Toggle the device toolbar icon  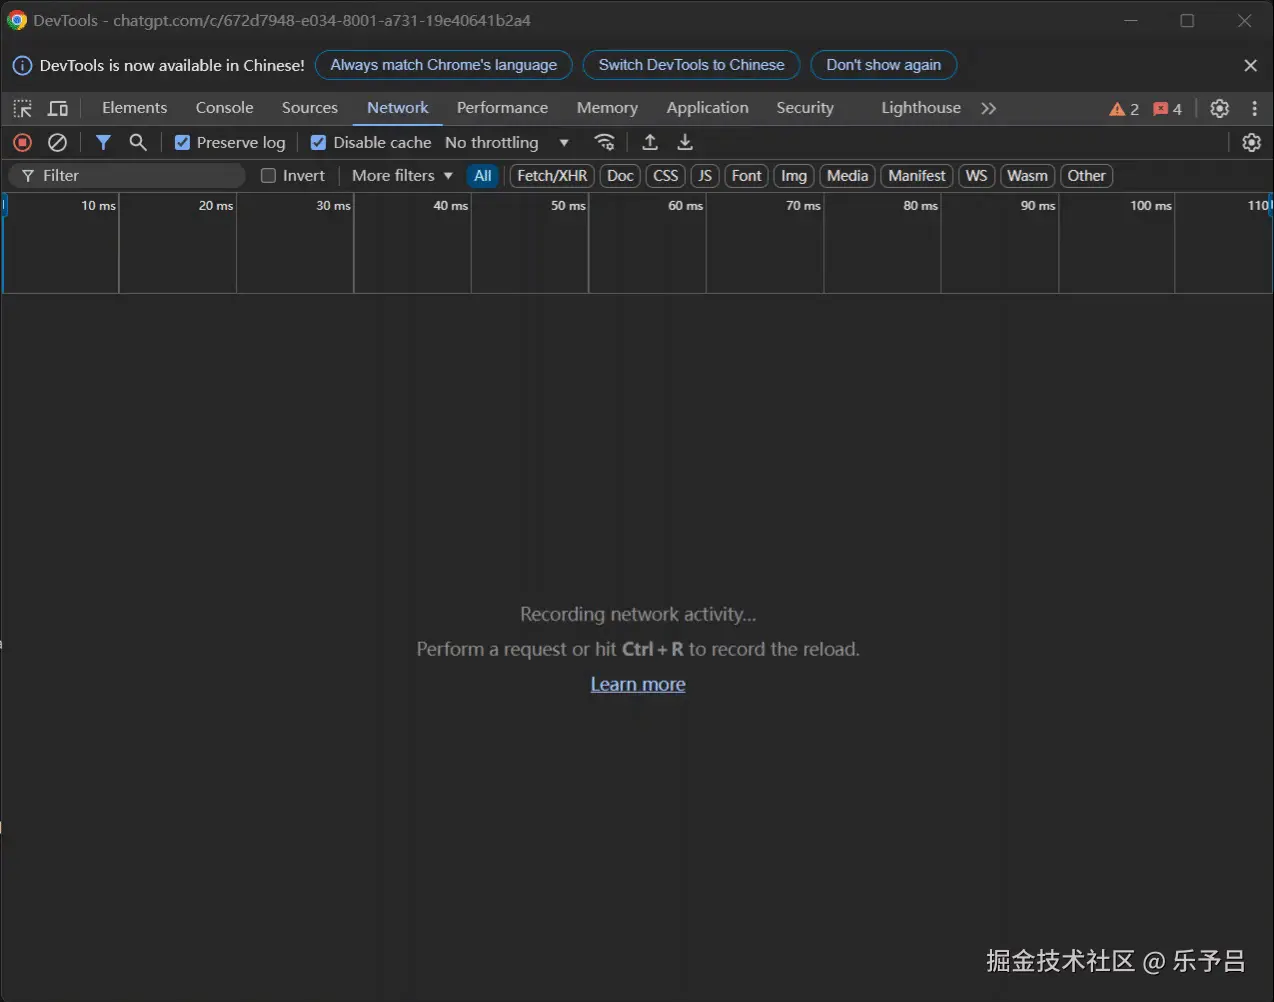58,108
